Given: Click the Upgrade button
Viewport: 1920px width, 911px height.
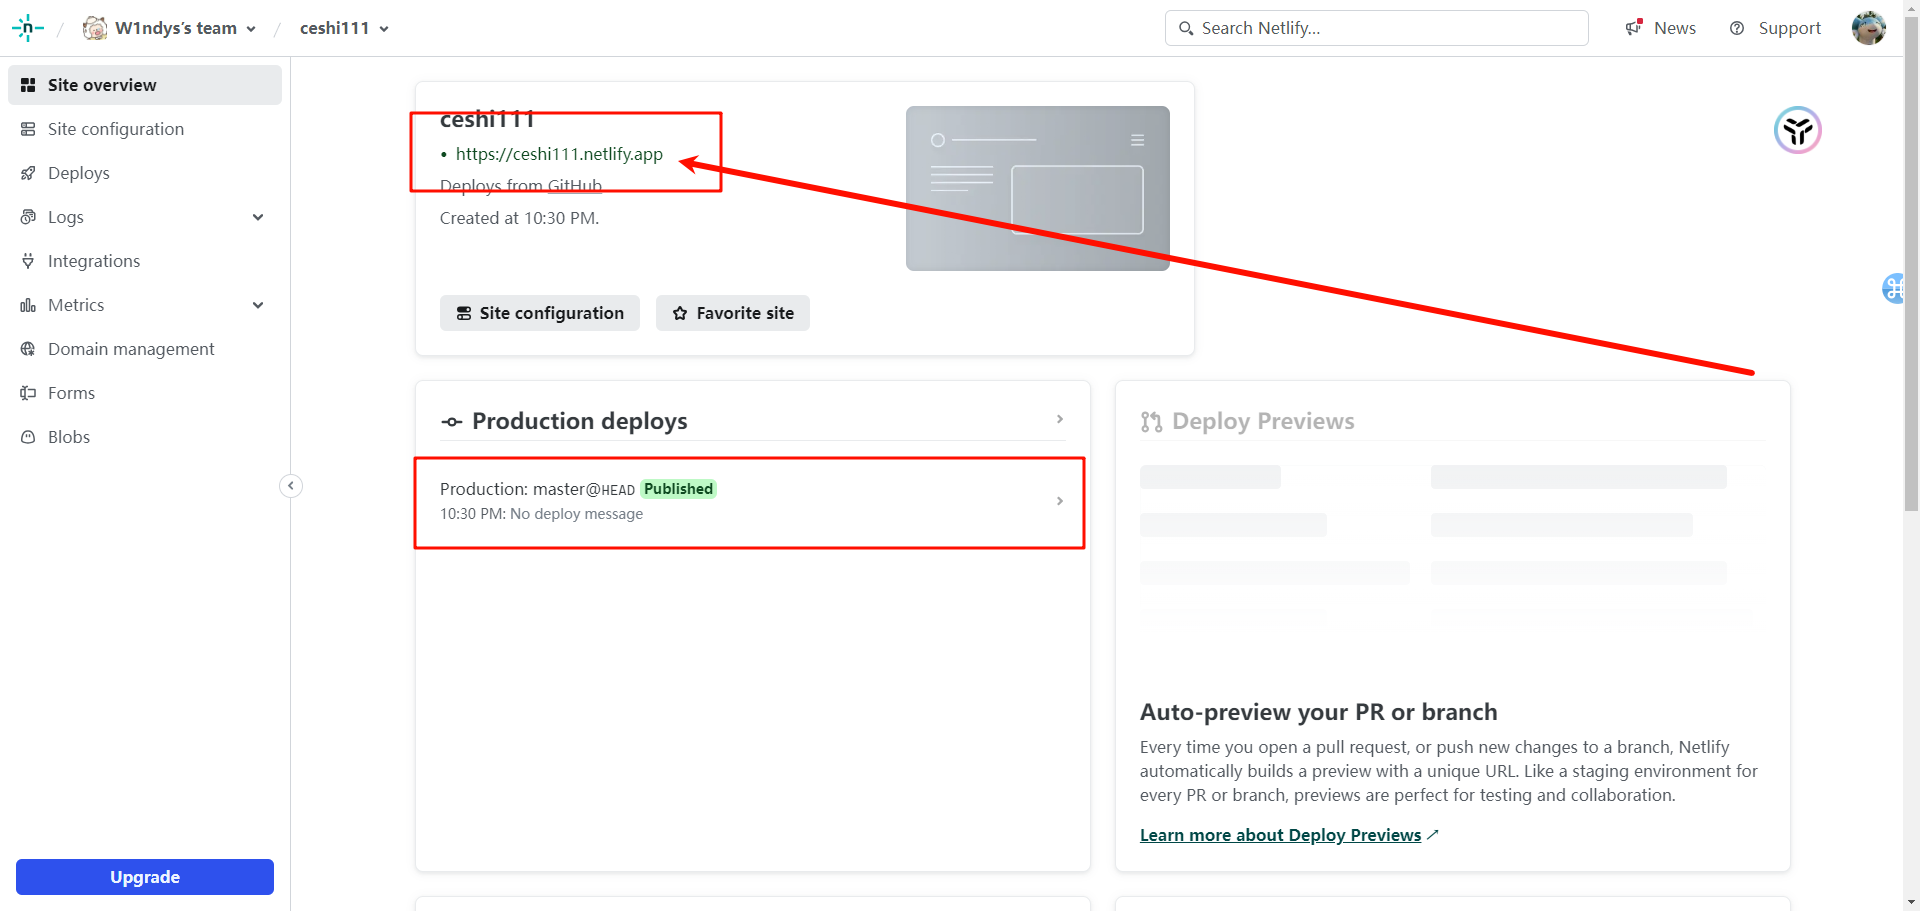Looking at the screenshot, I should [145, 877].
